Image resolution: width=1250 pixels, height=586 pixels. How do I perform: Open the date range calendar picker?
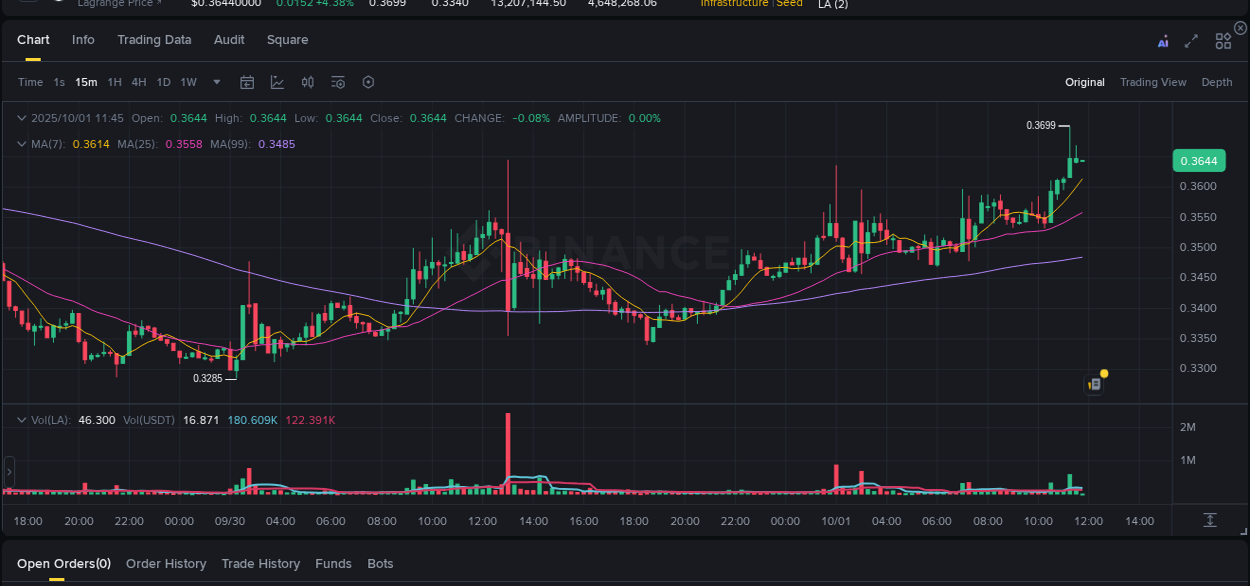[247, 82]
